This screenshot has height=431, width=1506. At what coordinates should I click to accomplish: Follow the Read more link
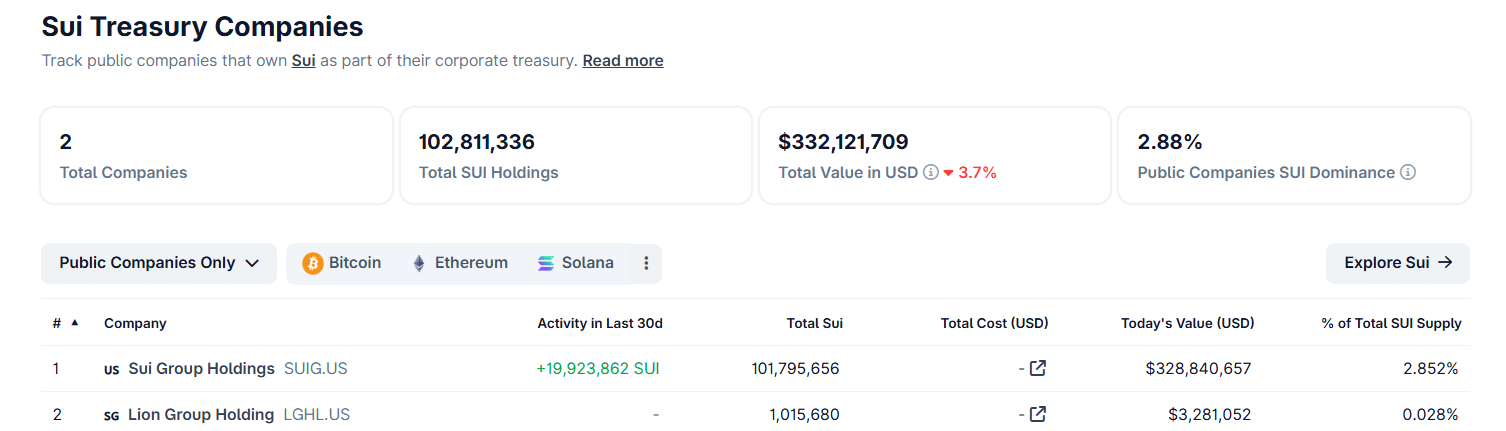[x=623, y=61]
